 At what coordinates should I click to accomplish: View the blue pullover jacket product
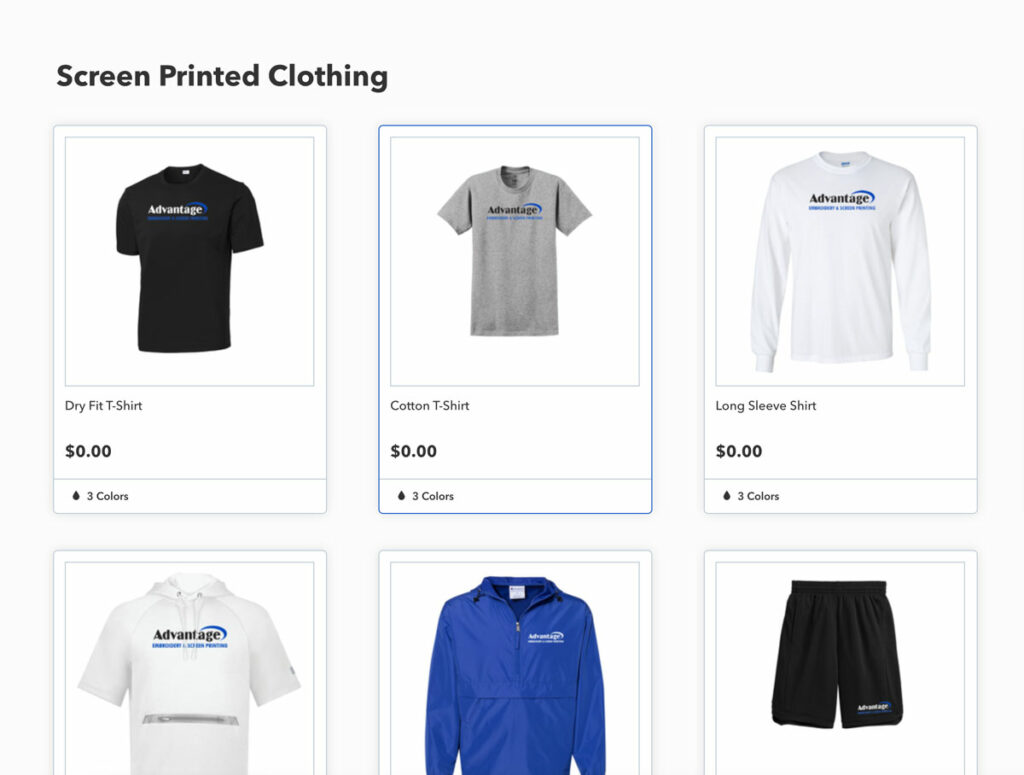[515, 669]
